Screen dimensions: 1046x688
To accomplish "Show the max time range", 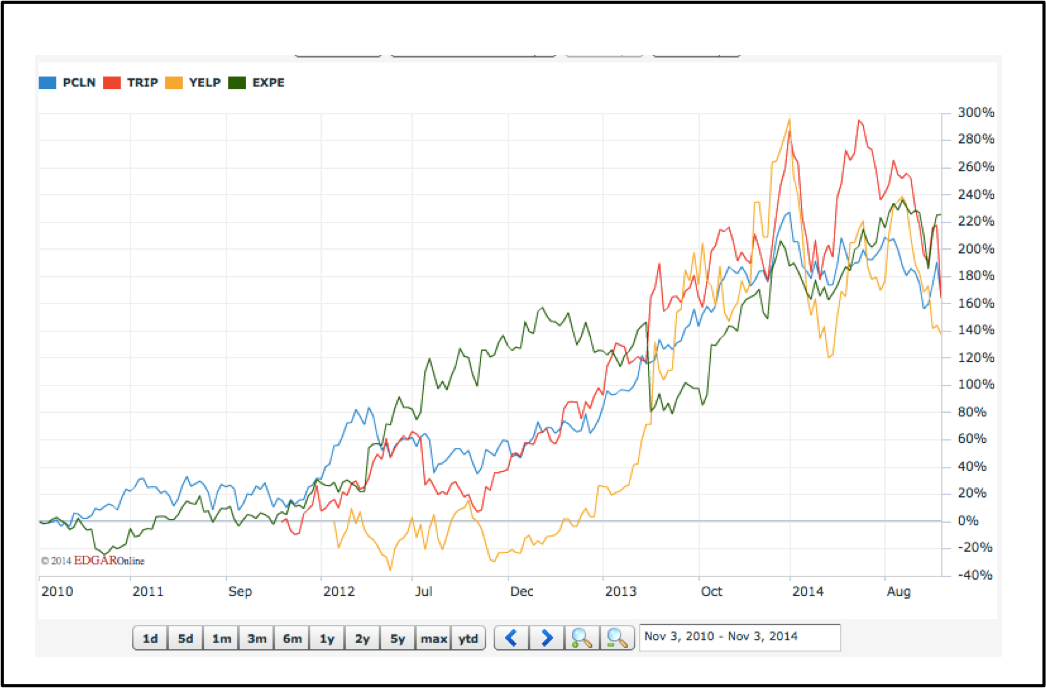I will coord(433,639).
